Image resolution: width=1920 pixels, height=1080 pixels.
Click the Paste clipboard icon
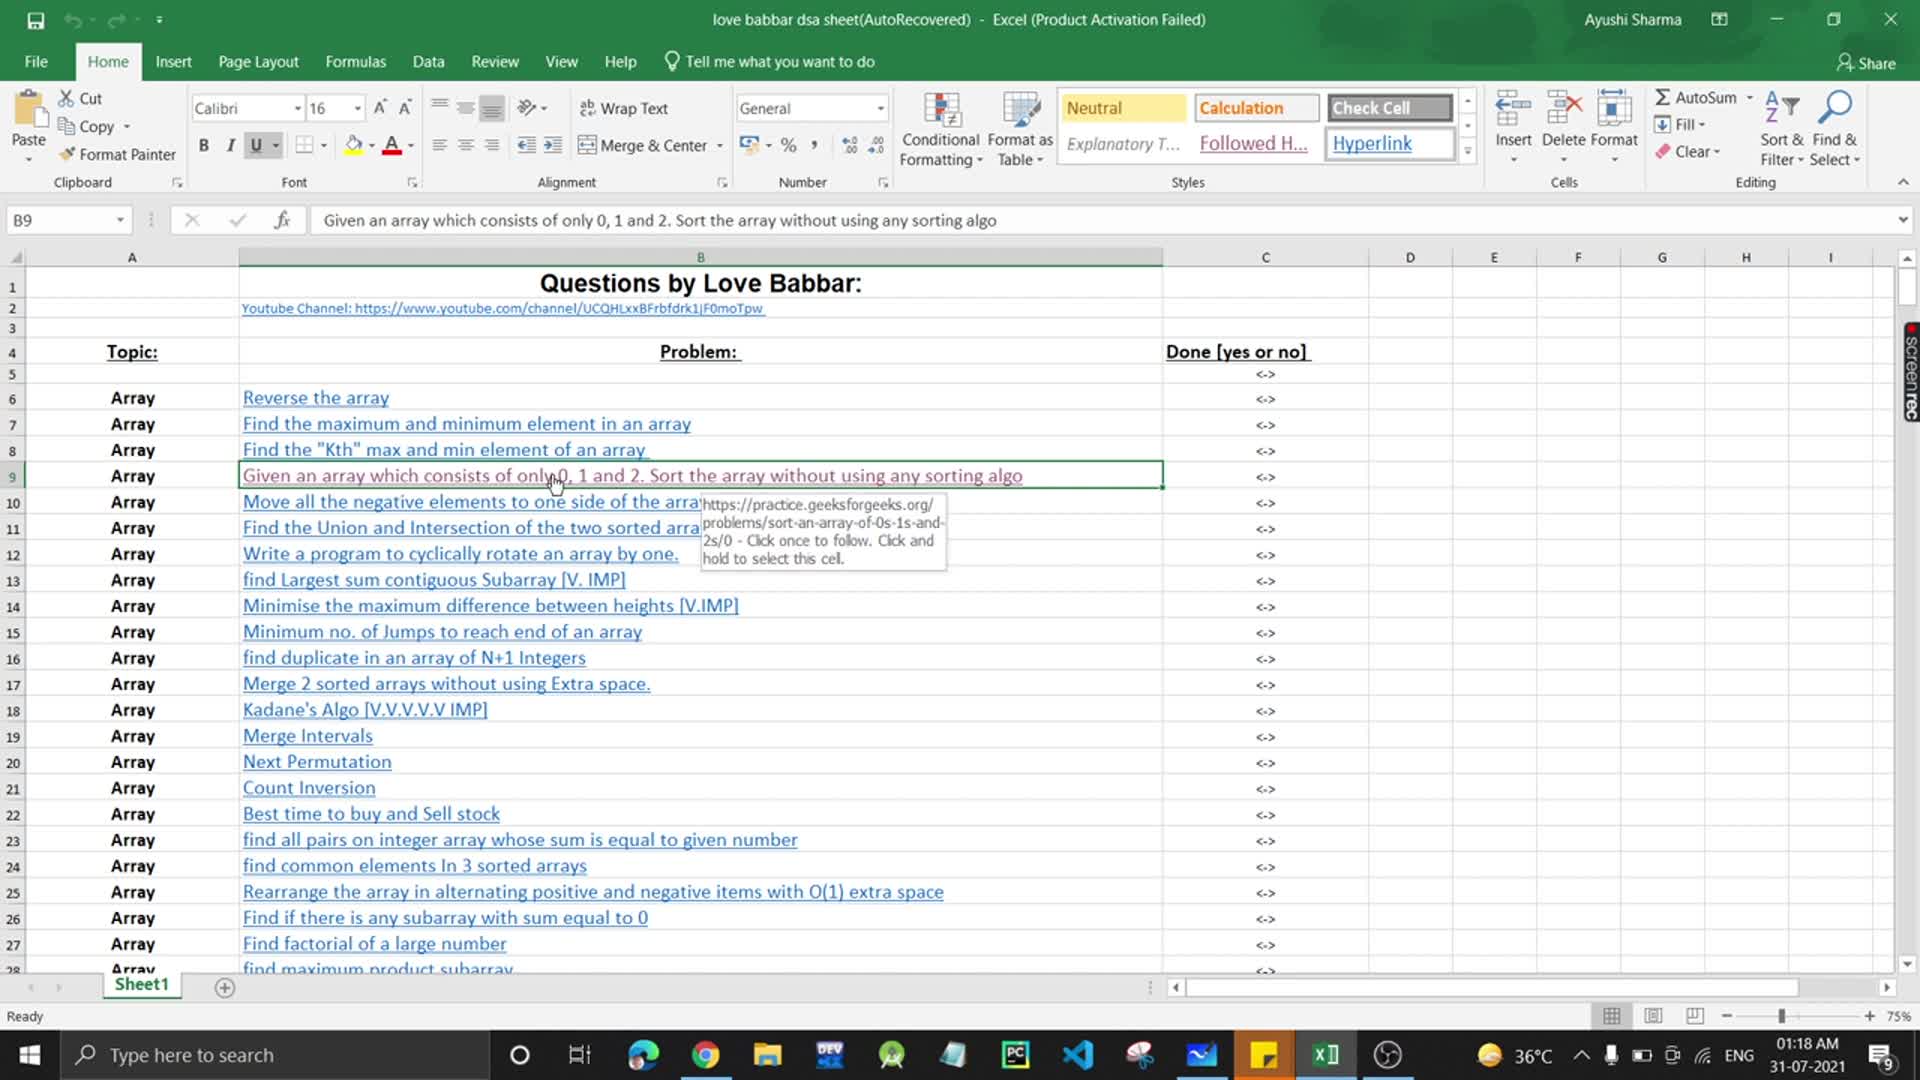click(28, 110)
